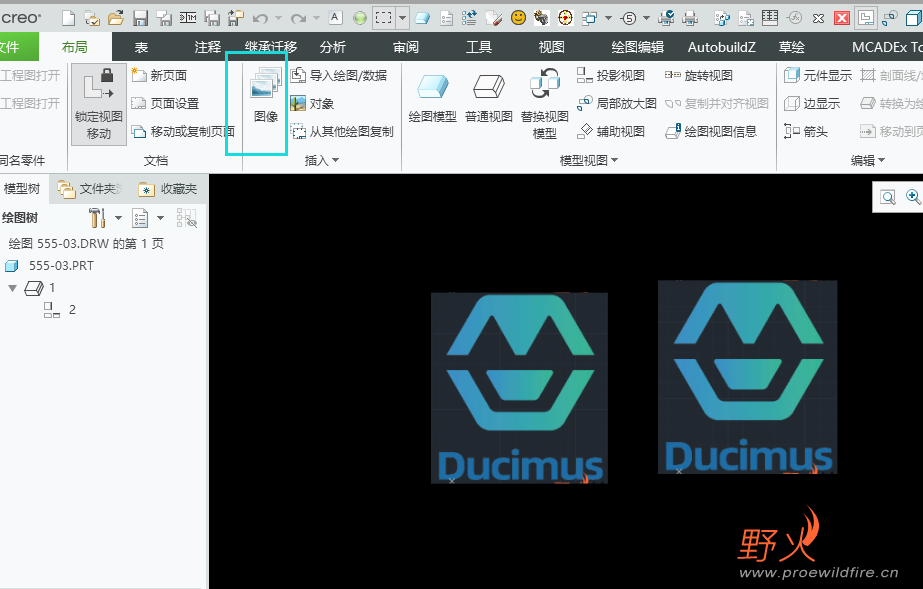923x589 pixels.
Task: Open the 绘图编辑 ribbon tab
Action: (x=638, y=47)
